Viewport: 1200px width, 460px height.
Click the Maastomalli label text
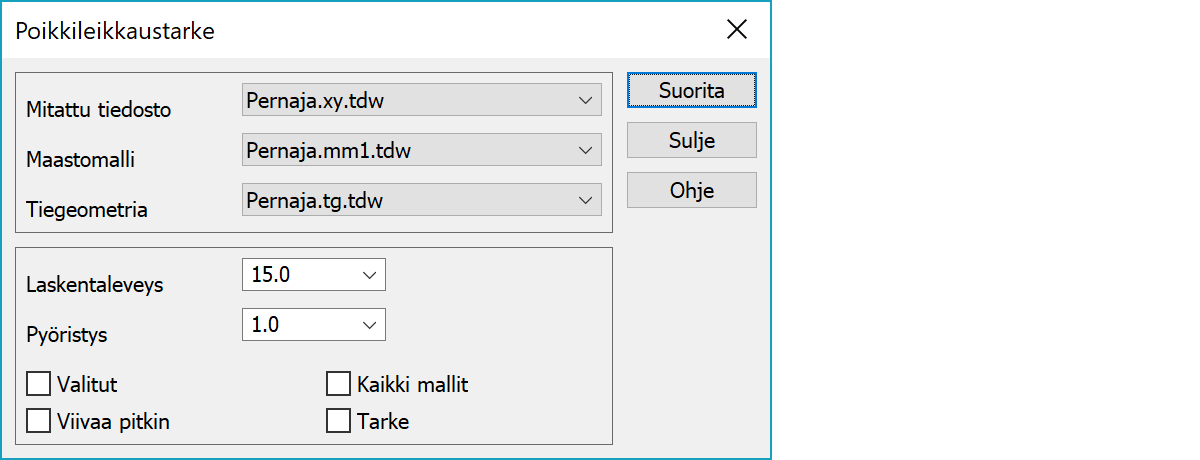click(80, 160)
